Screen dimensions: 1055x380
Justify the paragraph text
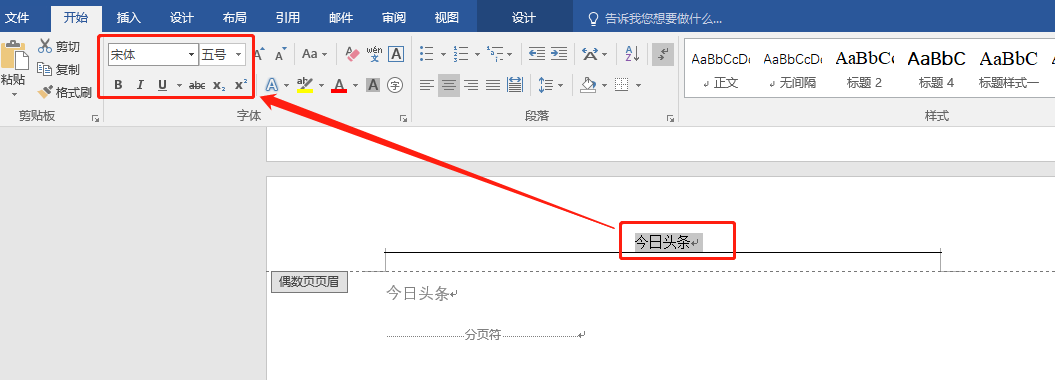point(493,85)
